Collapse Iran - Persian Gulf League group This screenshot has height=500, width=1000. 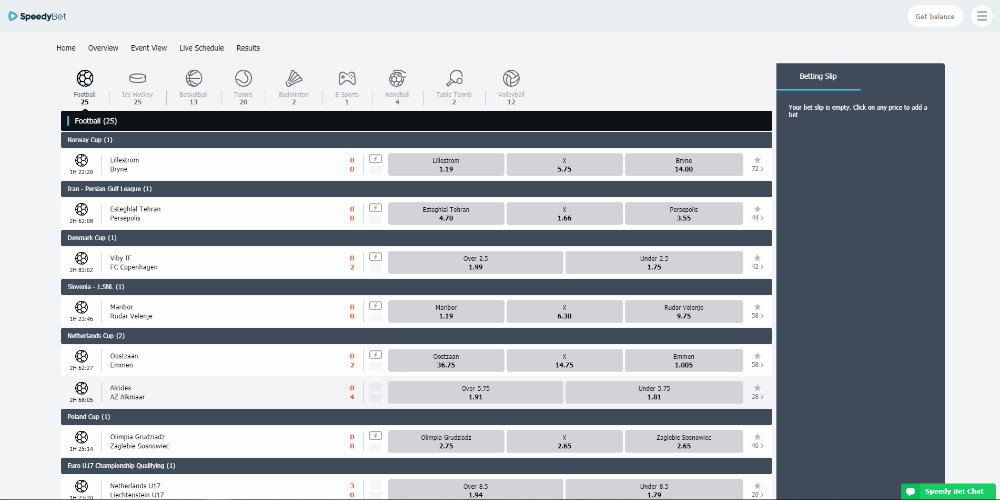[416, 189]
